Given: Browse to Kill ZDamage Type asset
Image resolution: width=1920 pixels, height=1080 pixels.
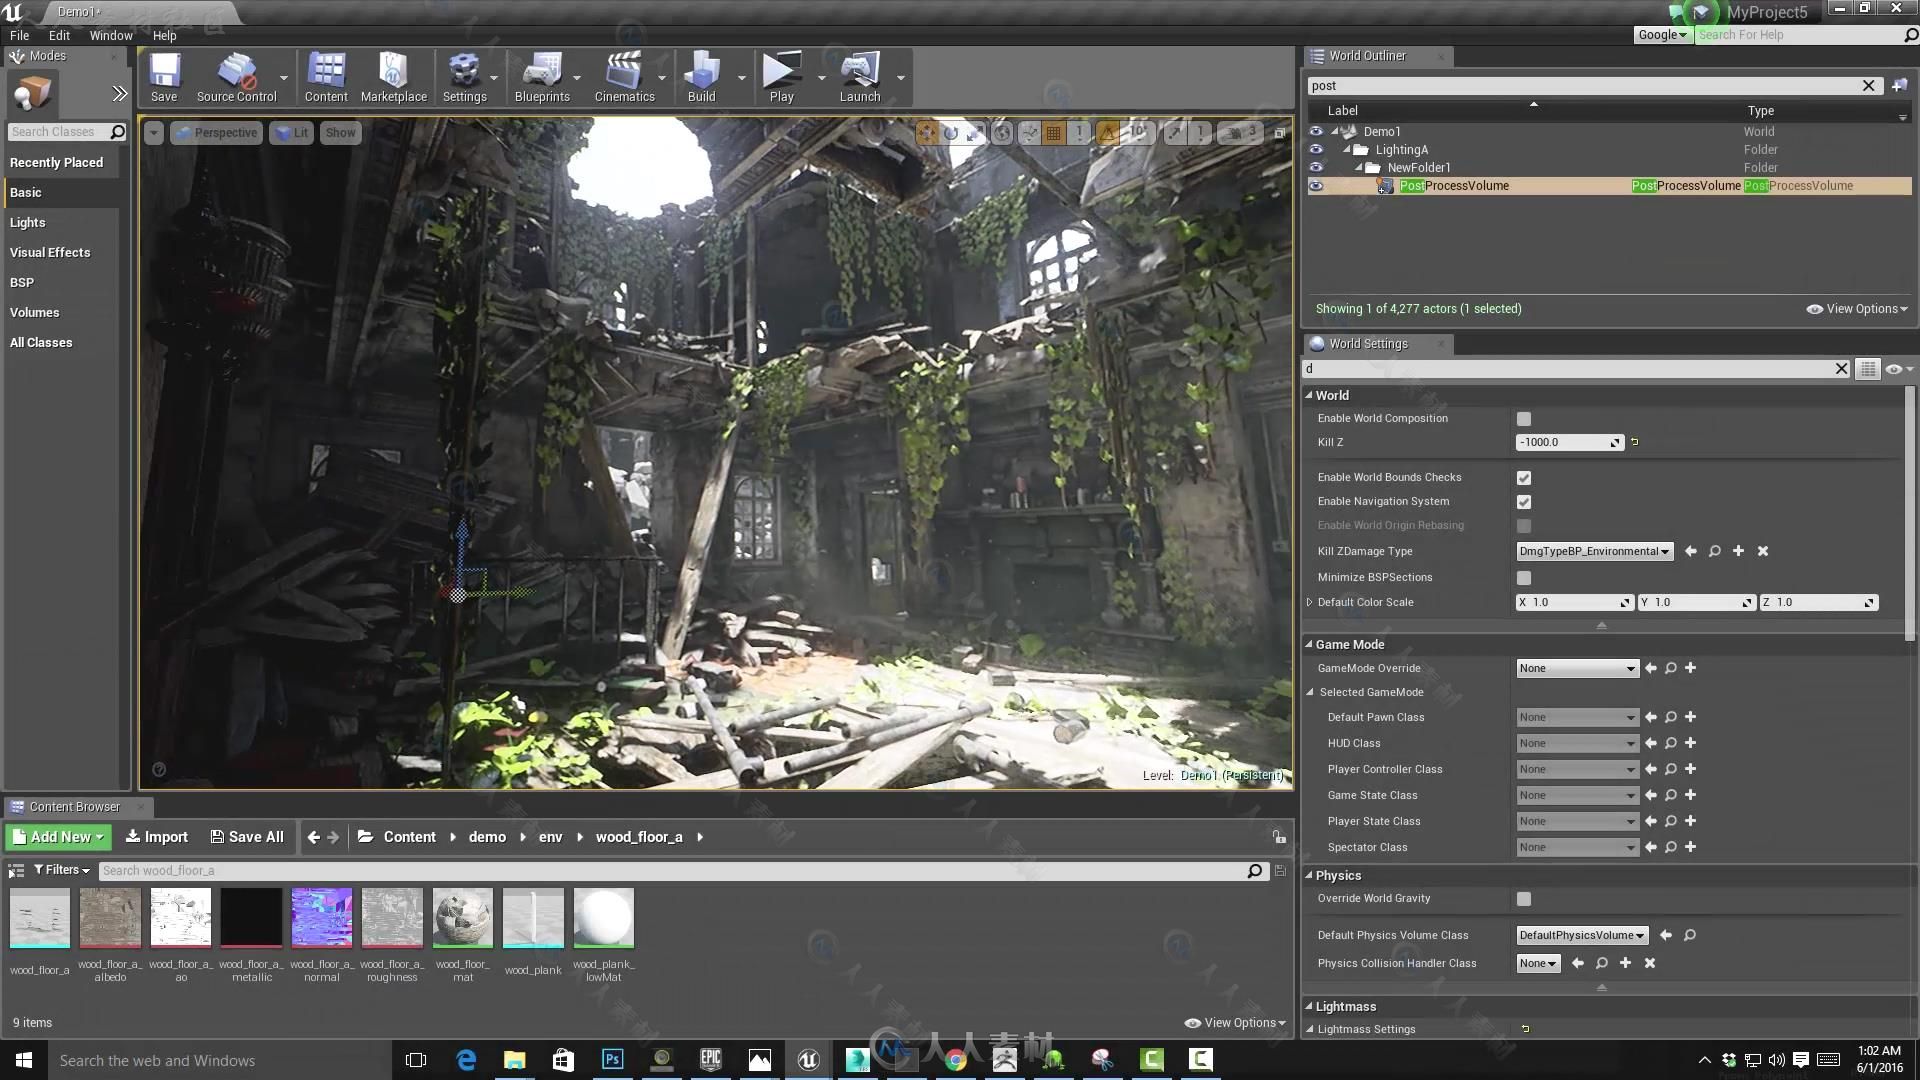Looking at the screenshot, I should tap(1714, 551).
